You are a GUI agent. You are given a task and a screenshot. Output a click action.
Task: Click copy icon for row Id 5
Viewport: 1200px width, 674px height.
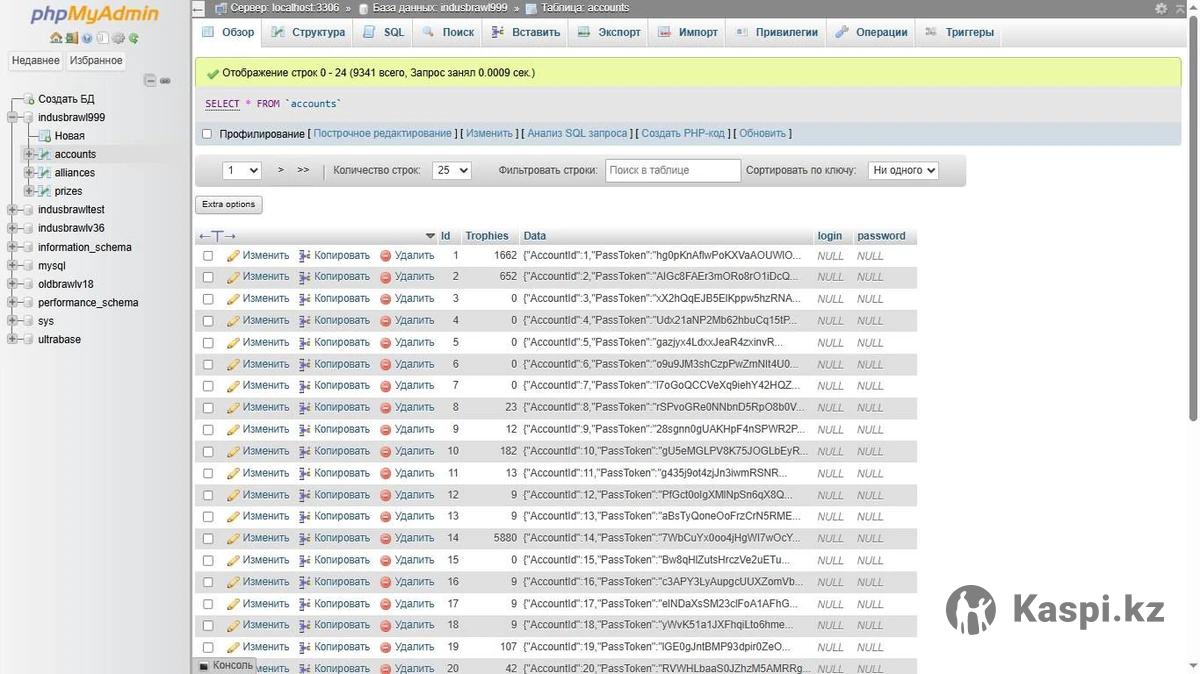point(305,343)
